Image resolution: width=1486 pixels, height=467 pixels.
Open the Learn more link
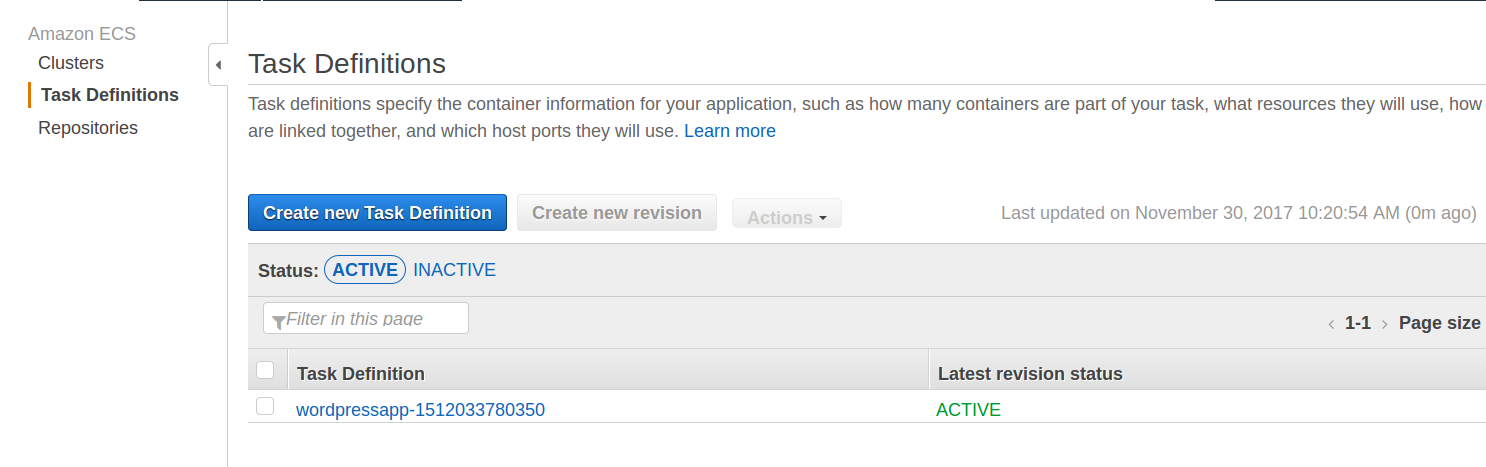730,131
